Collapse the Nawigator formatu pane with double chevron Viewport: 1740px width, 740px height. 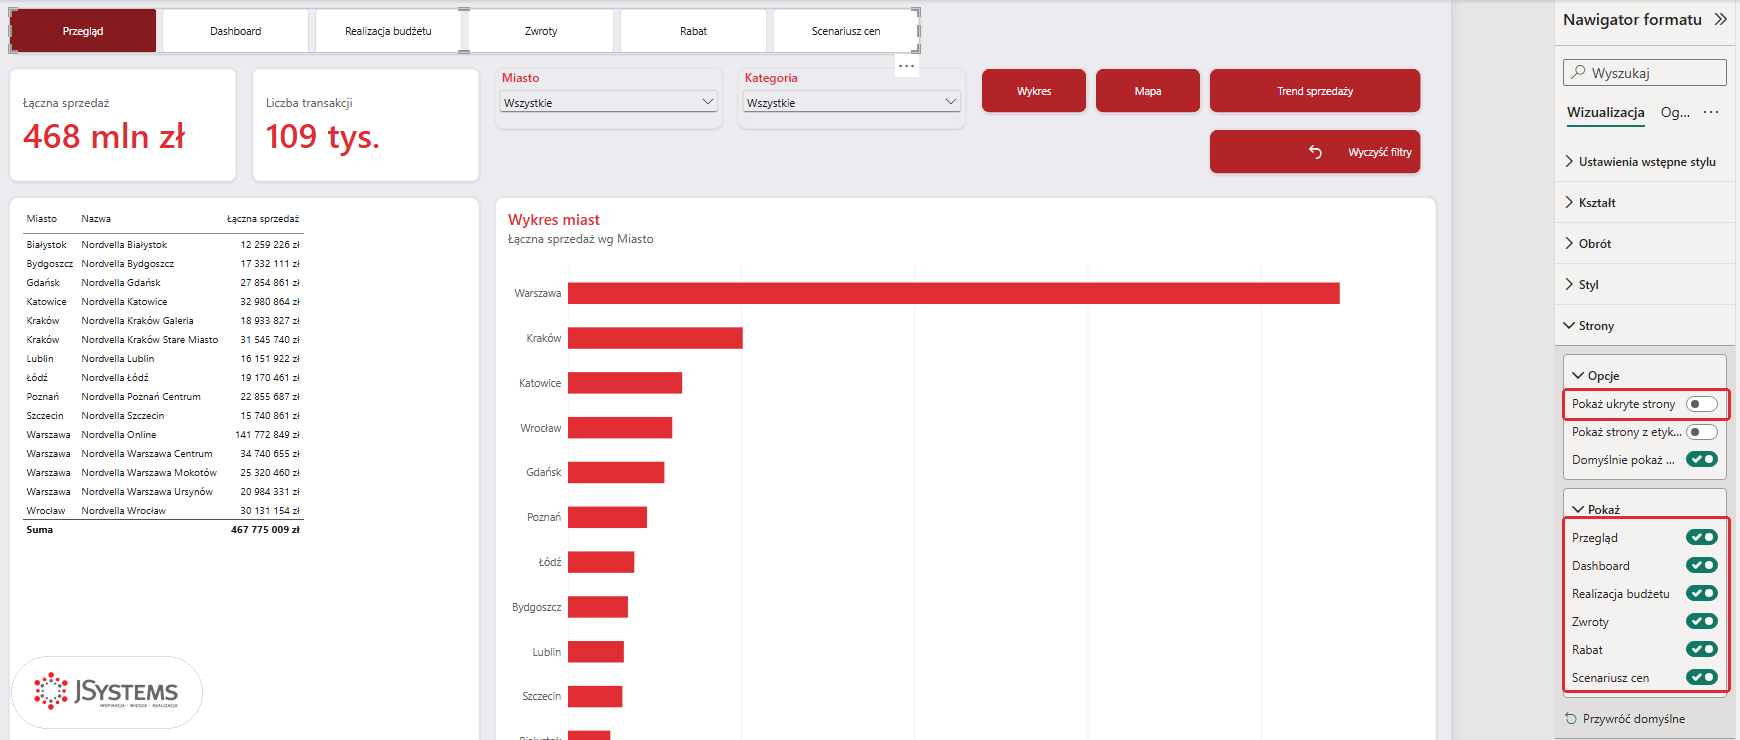[x=1720, y=19]
